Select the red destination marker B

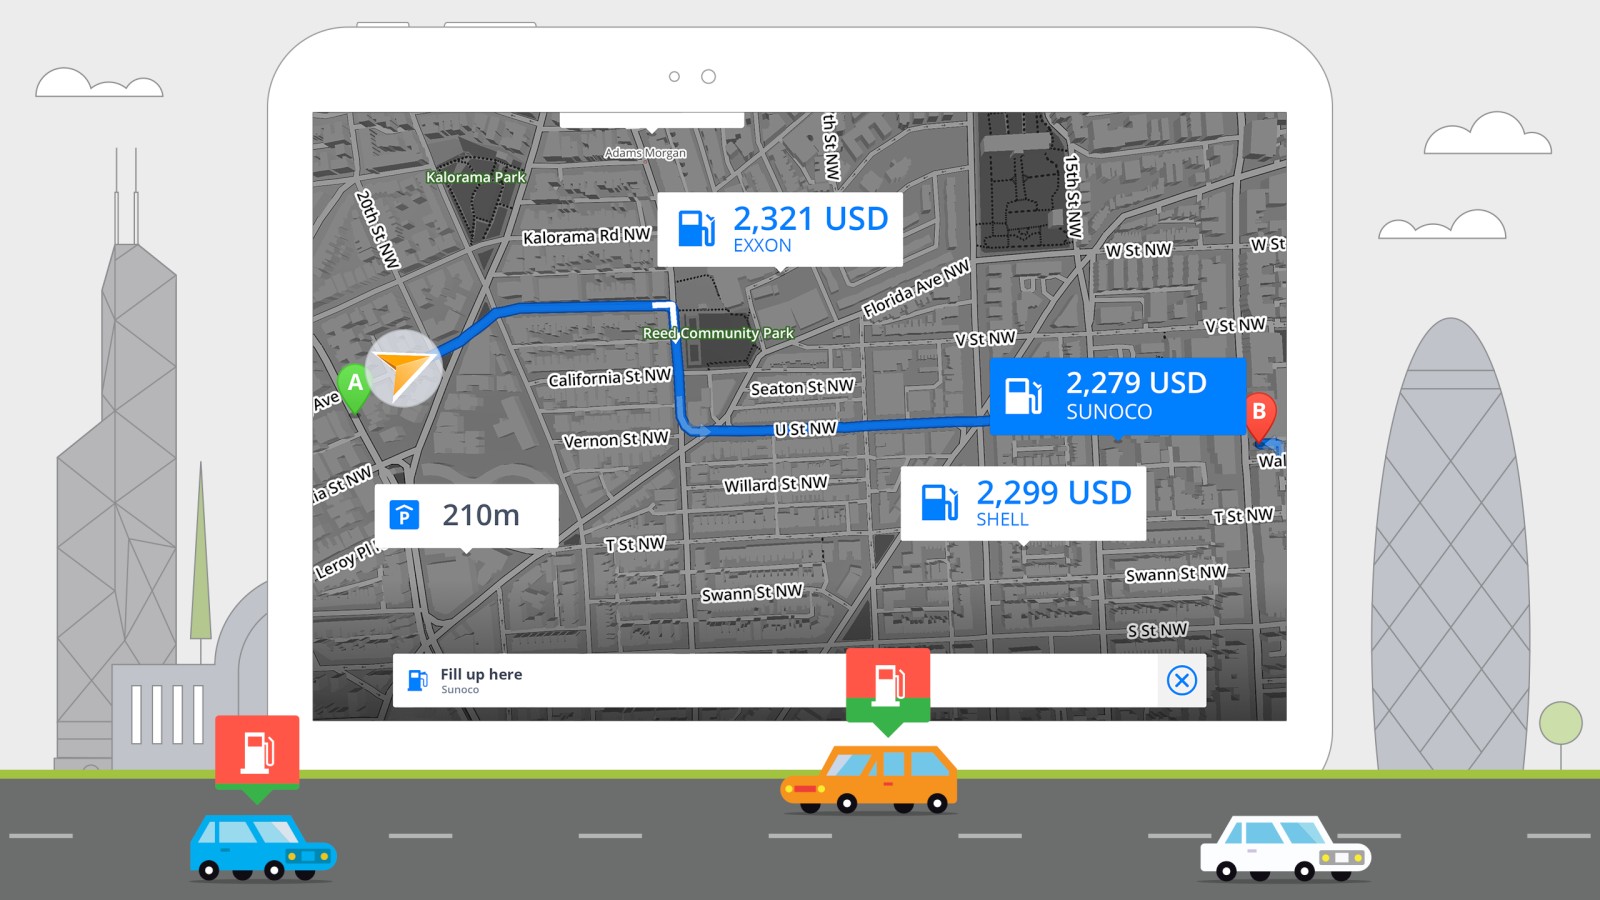click(1259, 412)
